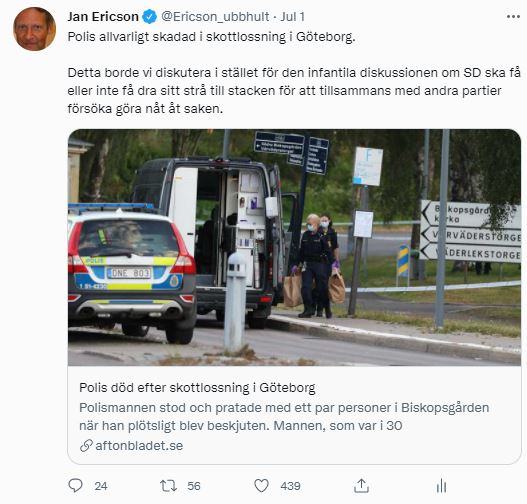Open the share upload icon
527x504 pixels.
[361, 486]
